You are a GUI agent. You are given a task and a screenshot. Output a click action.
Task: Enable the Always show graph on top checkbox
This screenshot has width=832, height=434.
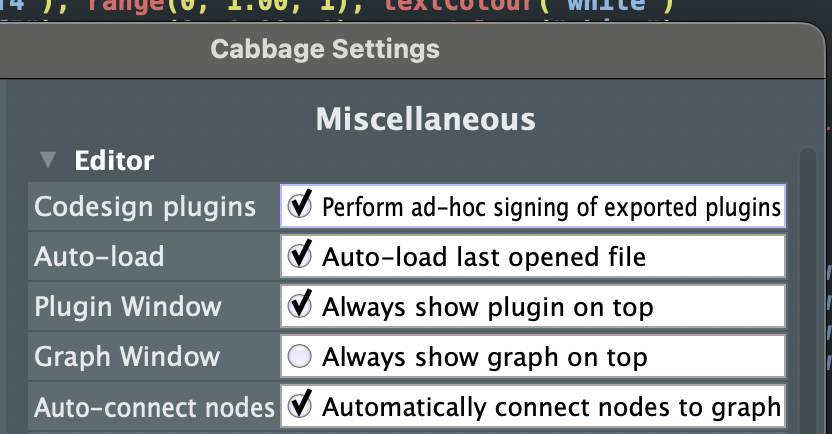pos(300,356)
